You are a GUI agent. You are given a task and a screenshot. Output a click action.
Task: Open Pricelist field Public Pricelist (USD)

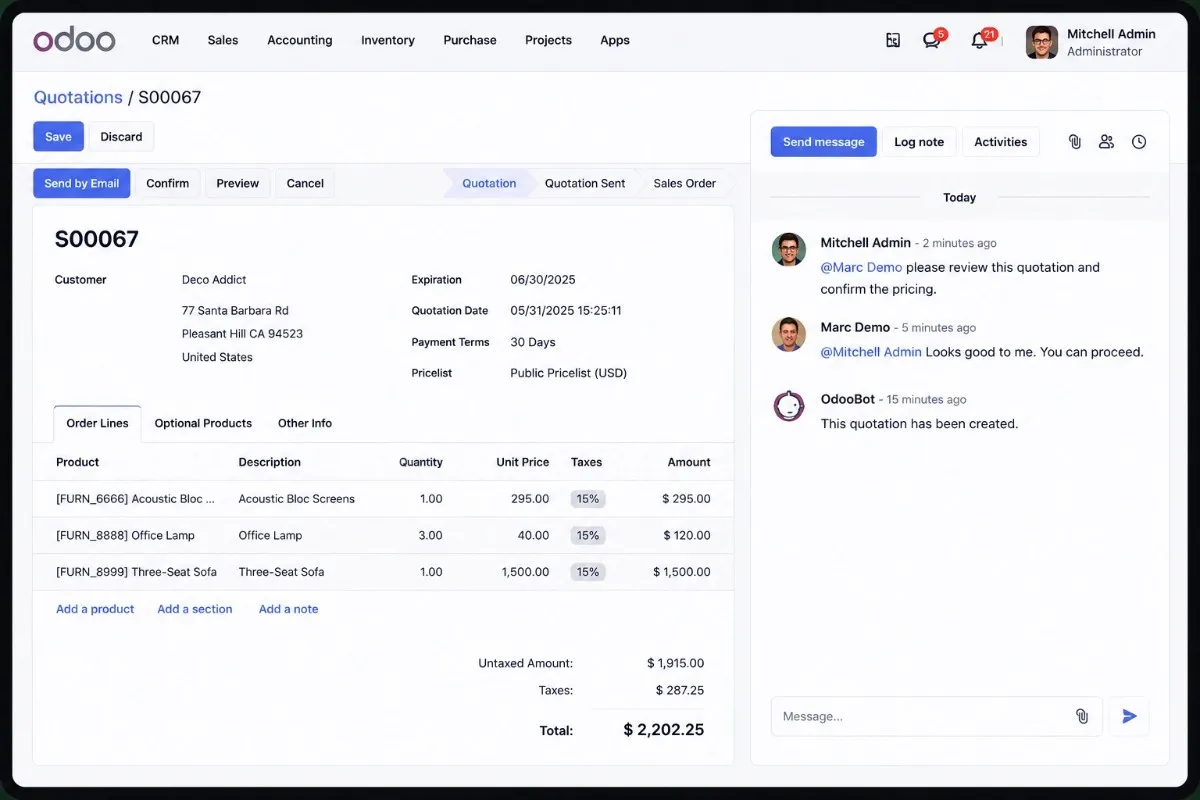coord(569,373)
